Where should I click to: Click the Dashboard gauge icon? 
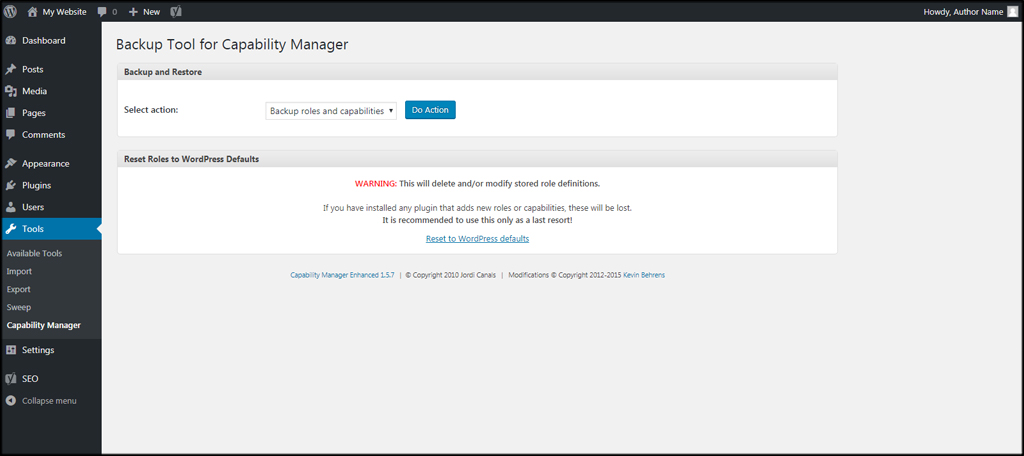(10, 41)
